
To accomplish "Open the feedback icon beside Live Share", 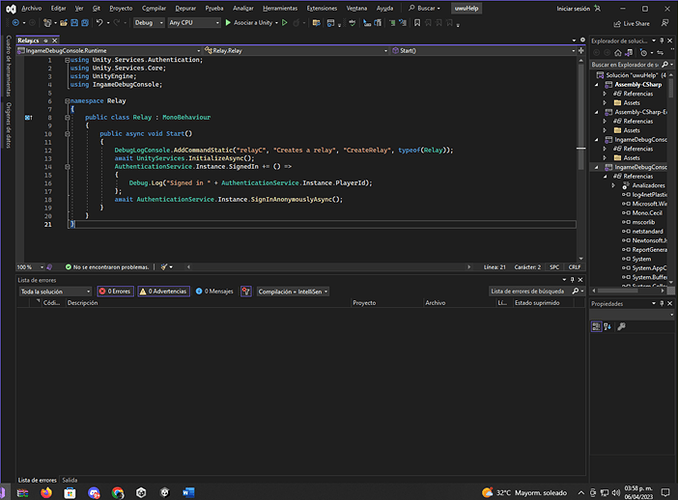I will (665, 22).
